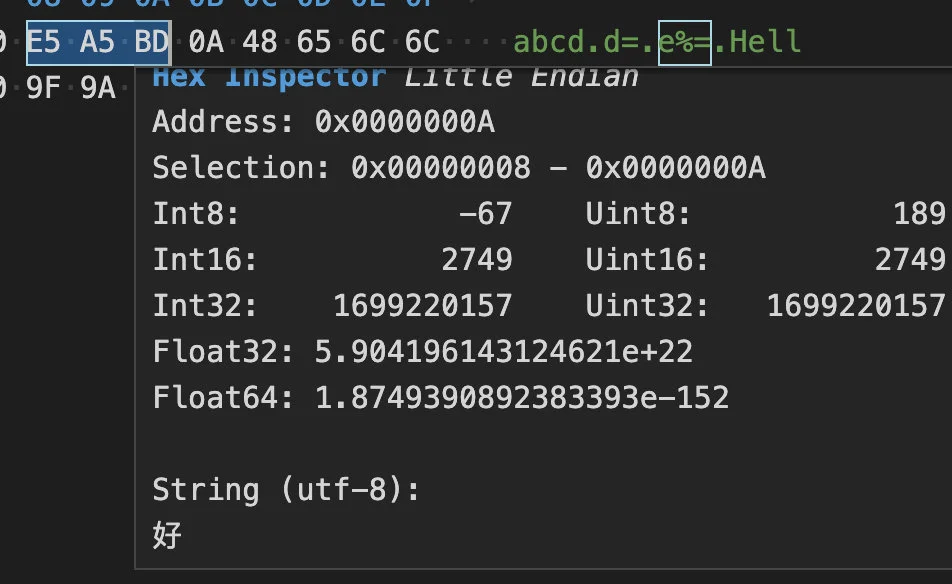Click the last 6C byte in the row
The width and height of the screenshot is (952, 584).
point(423,41)
